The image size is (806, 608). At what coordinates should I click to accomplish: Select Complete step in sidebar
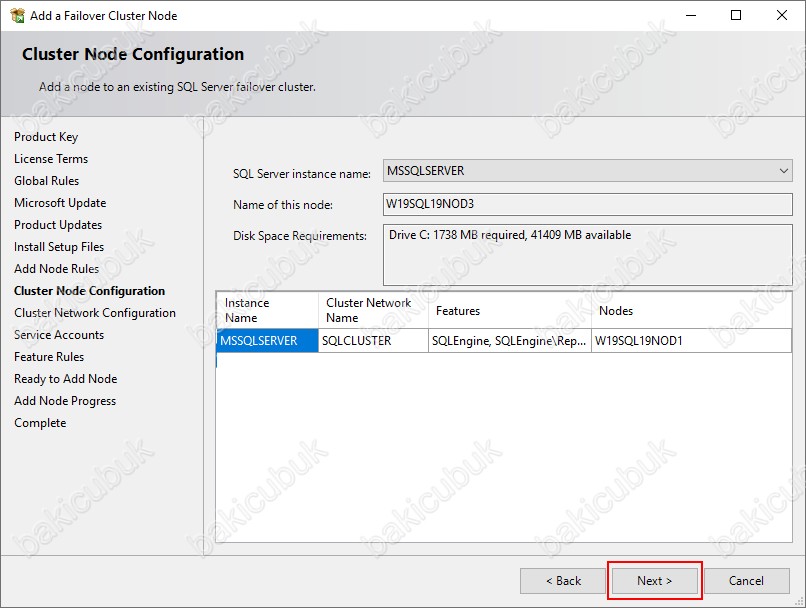pyautogui.click(x=40, y=423)
